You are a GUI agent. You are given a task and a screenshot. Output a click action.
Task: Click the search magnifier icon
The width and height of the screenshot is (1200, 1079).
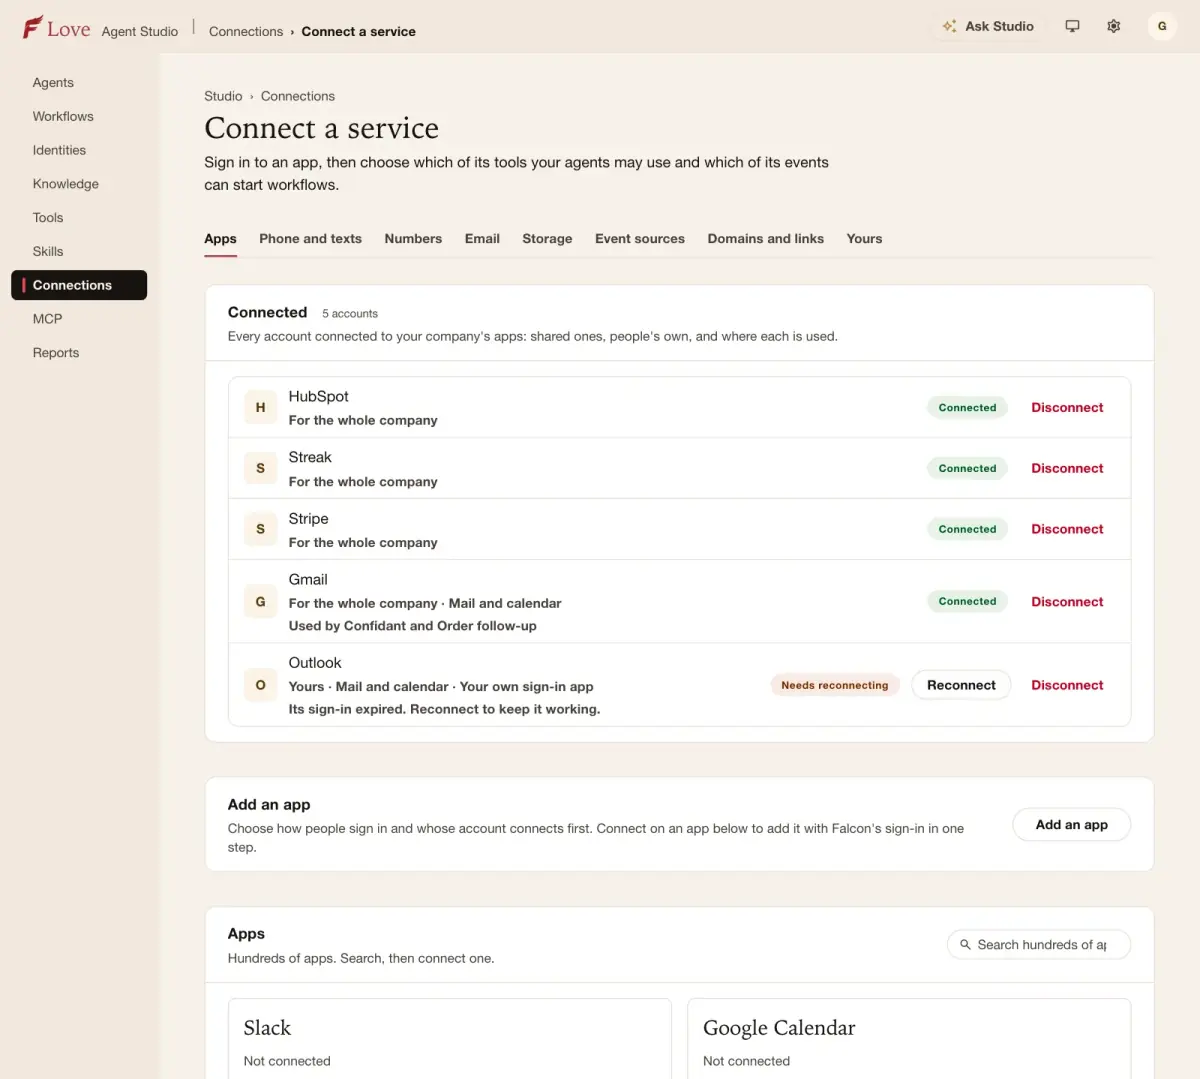click(x=965, y=944)
